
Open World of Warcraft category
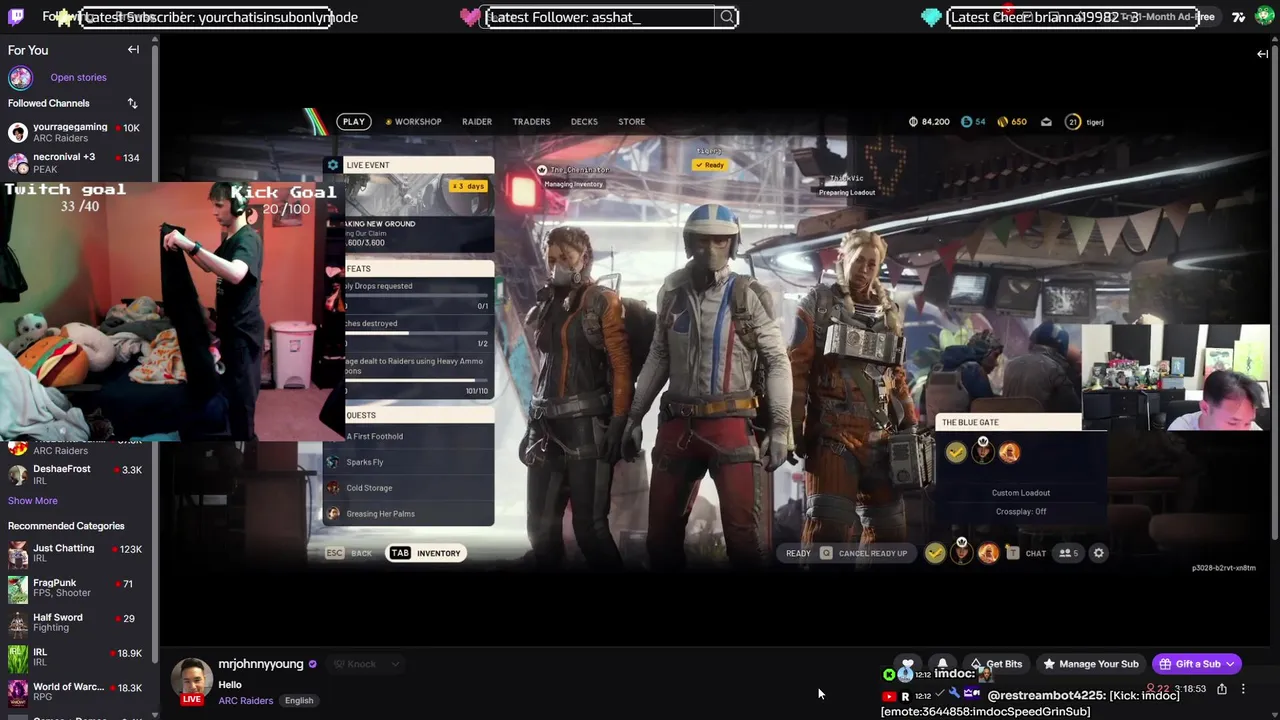click(x=74, y=692)
